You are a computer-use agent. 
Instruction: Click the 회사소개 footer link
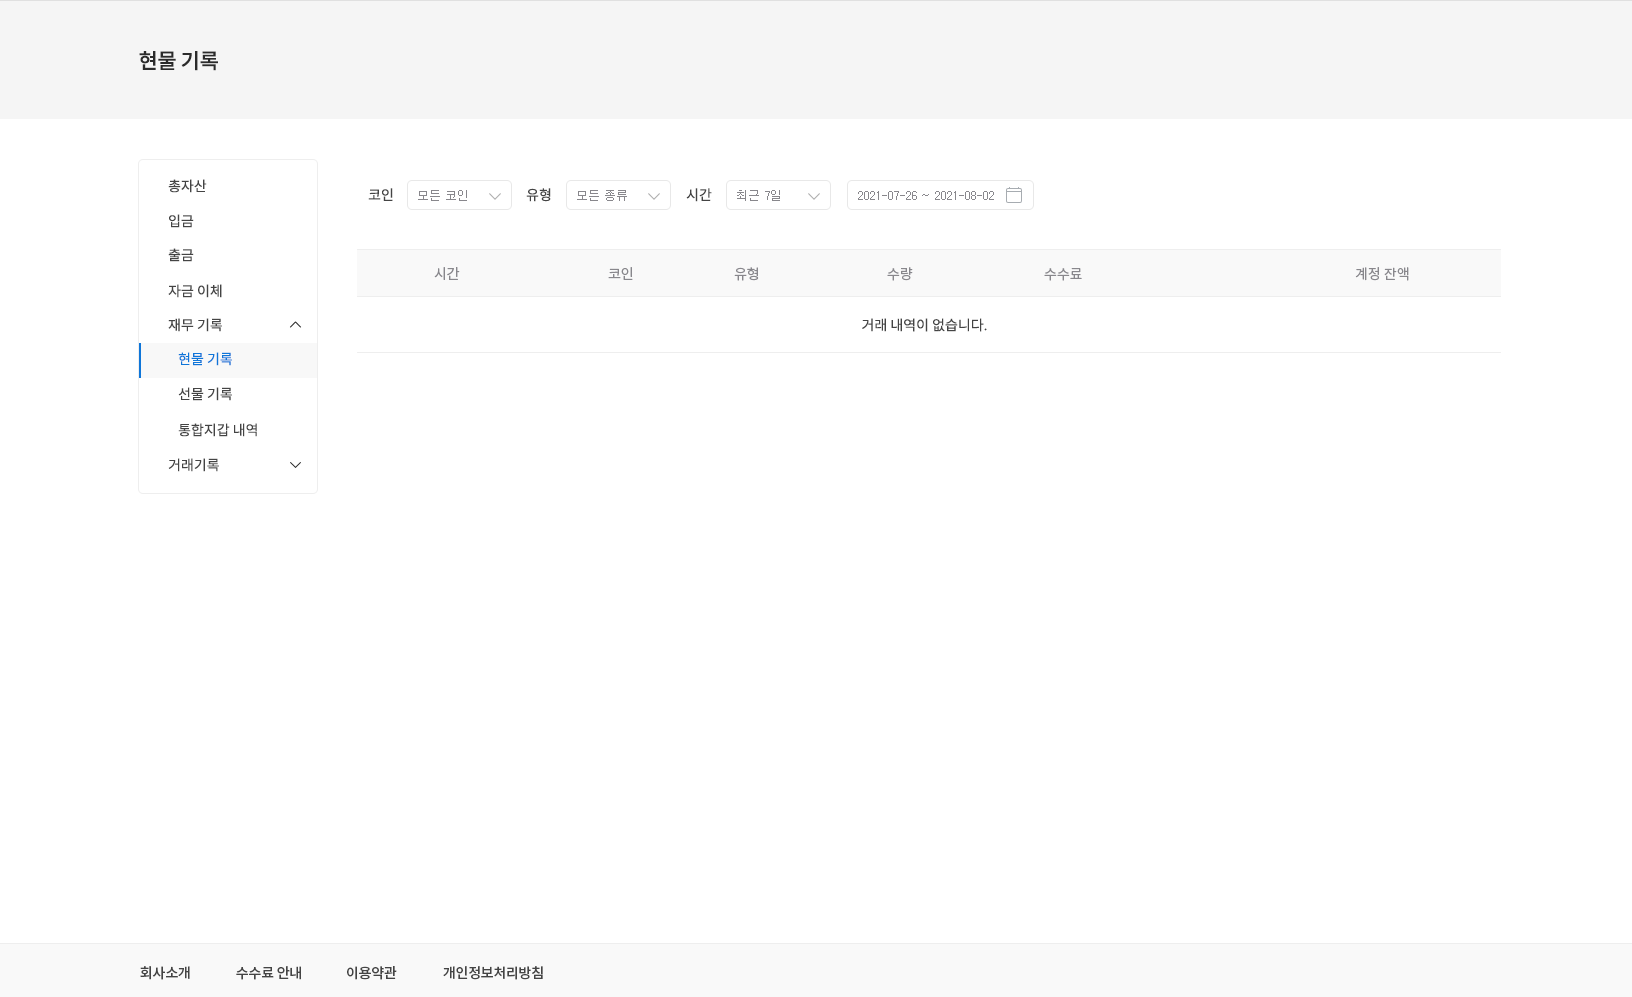(x=164, y=971)
